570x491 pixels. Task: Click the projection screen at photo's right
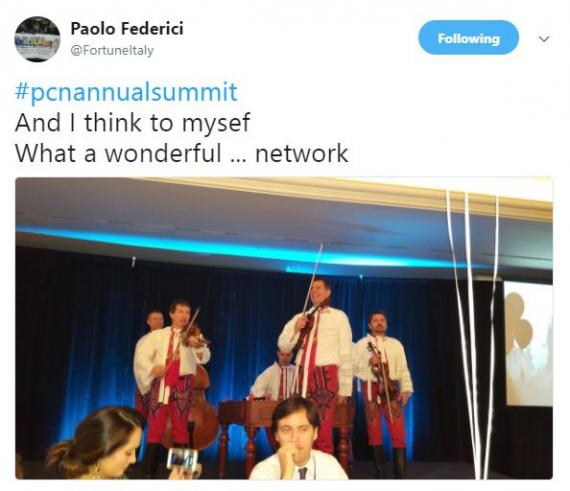528,344
